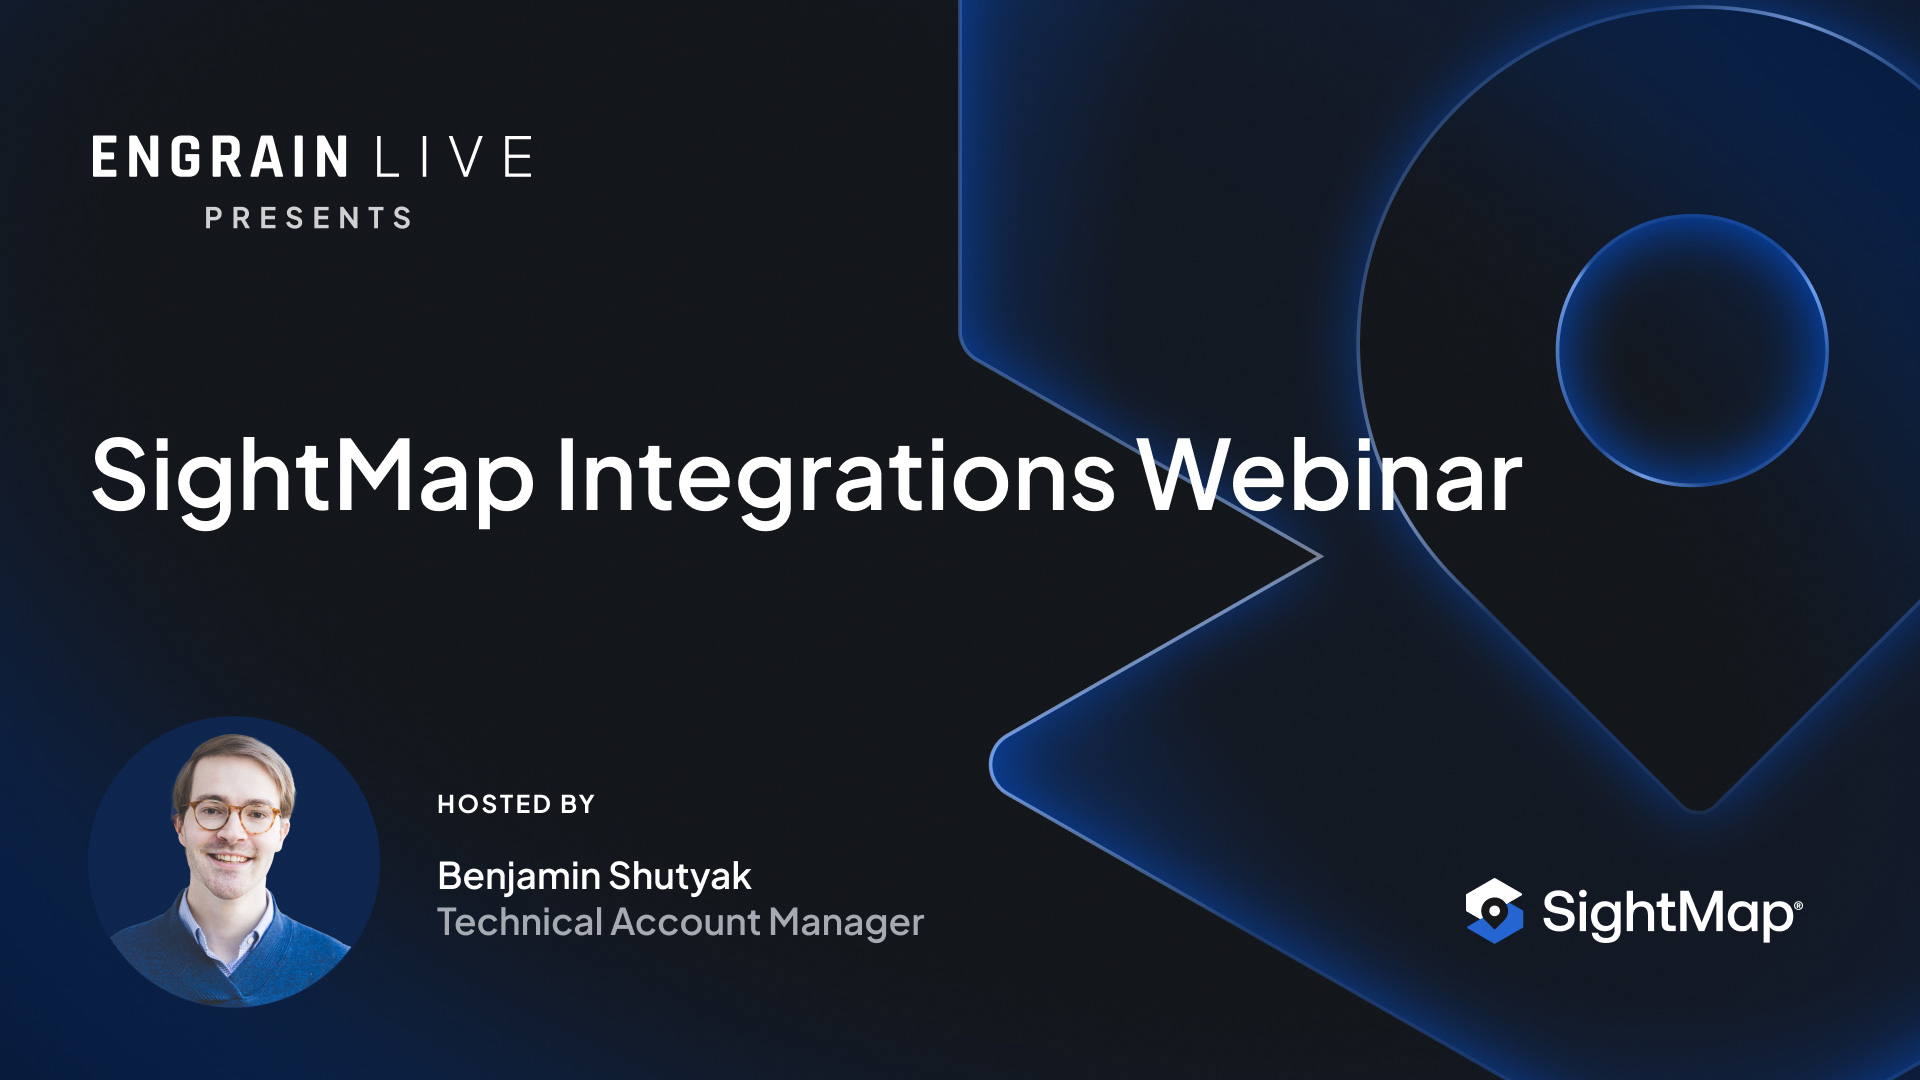Screen dimensions: 1920x1080
Task: Click the 'PRESENTS' subtitle
Action: [x=309, y=218]
